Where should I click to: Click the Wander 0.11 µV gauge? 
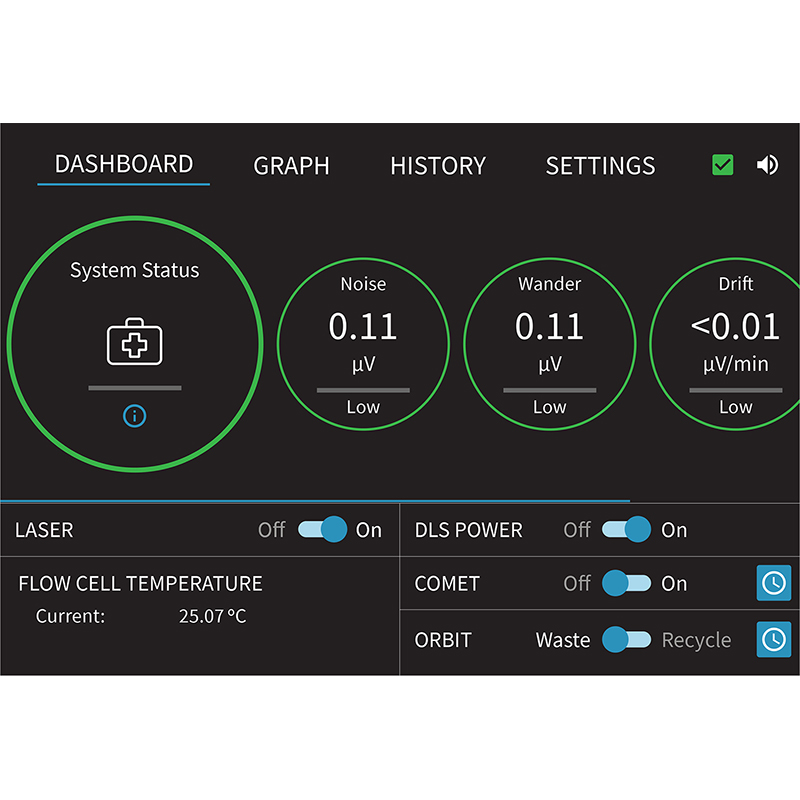click(549, 344)
